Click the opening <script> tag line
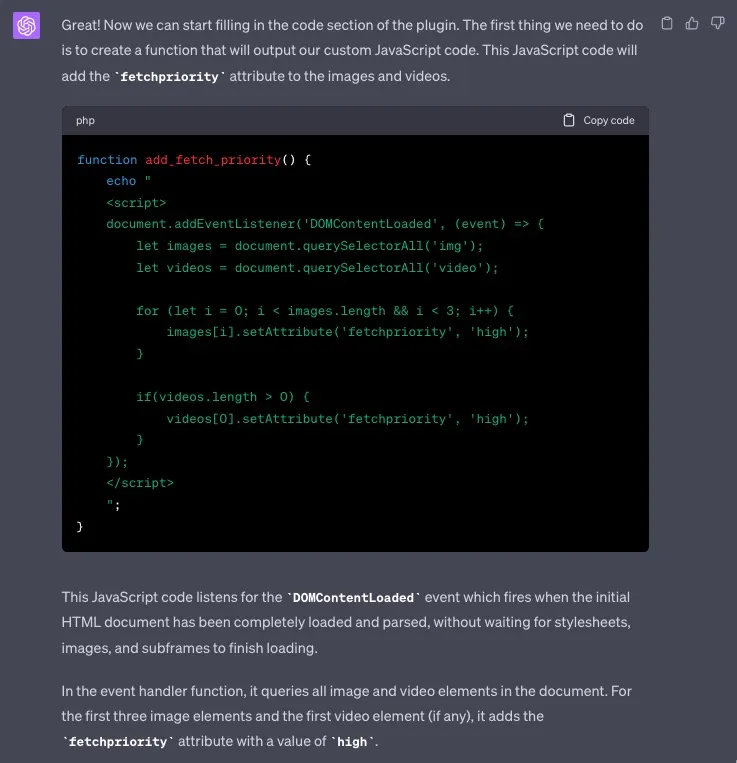 coord(136,203)
